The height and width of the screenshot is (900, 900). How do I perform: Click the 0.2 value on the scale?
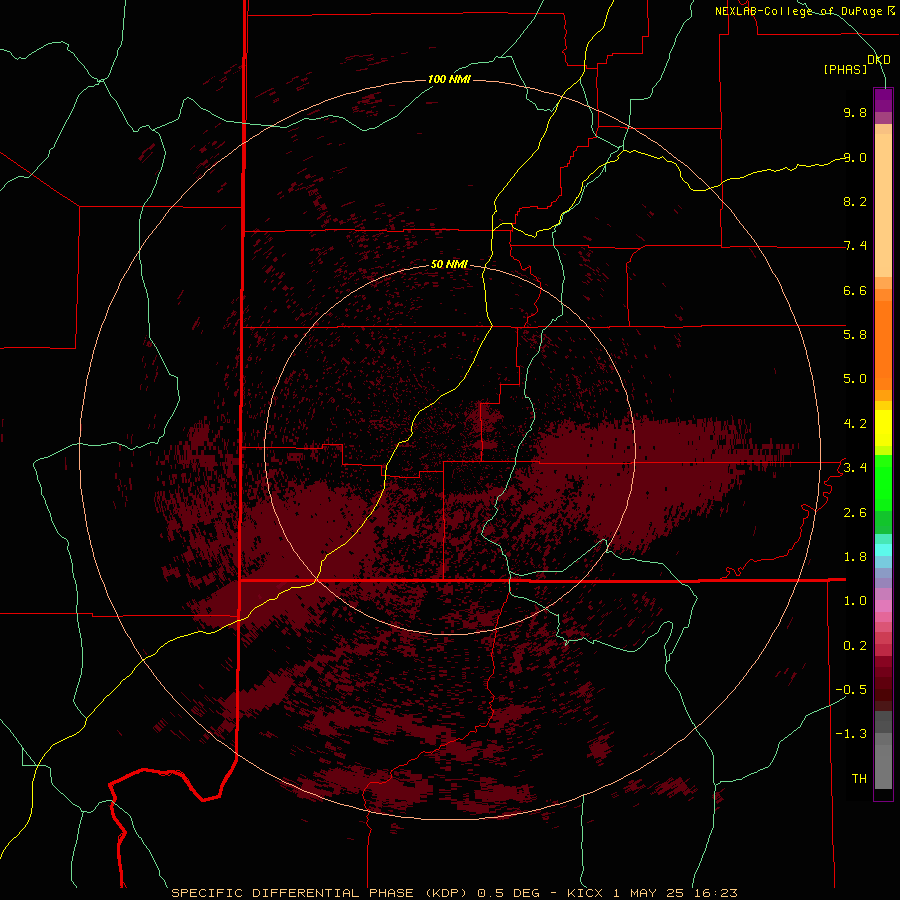click(x=855, y=645)
